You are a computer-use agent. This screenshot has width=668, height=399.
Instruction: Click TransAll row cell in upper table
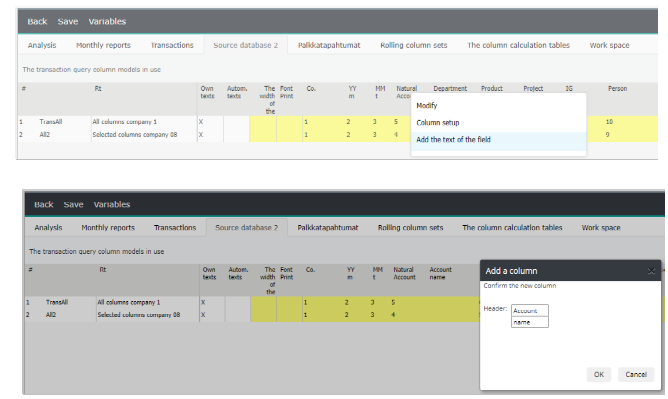[51, 122]
